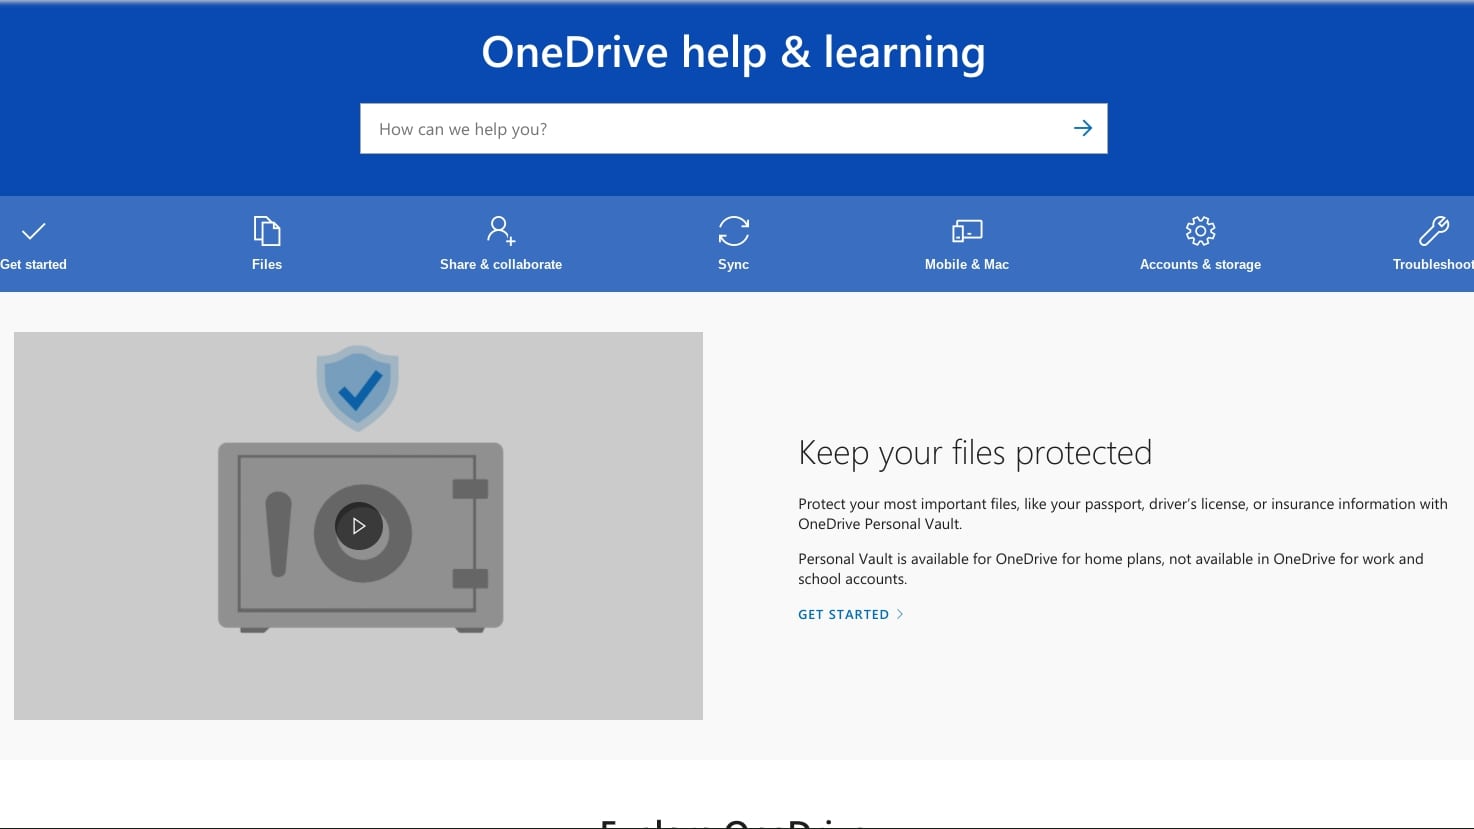Click the Files documents icon
This screenshot has width=1474, height=829.
point(267,231)
